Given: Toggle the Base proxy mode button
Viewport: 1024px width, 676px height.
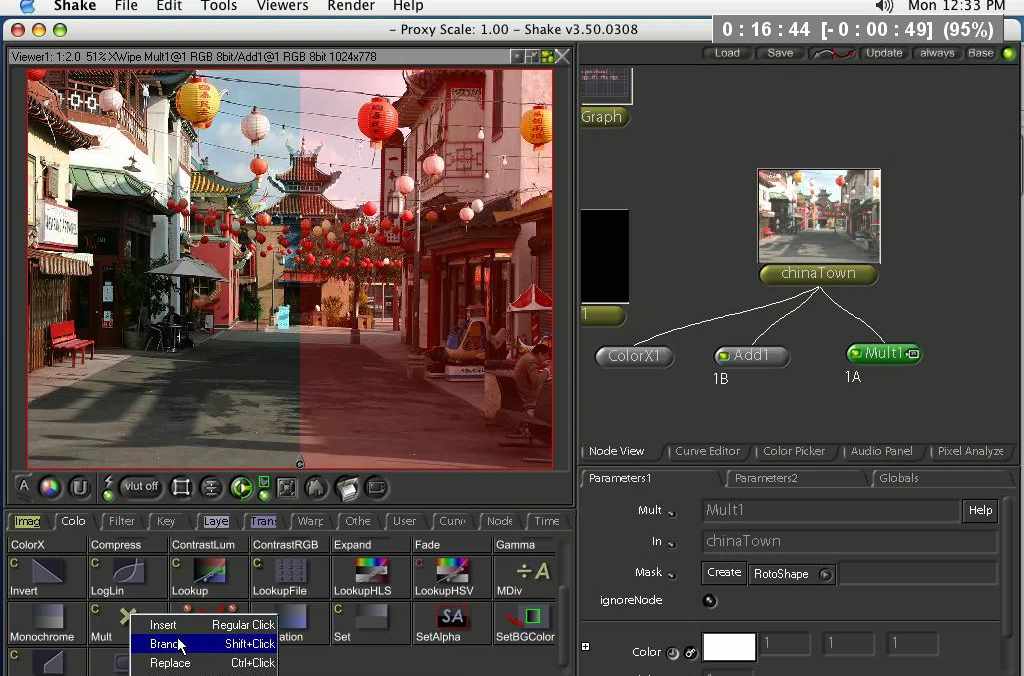Looking at the screenshot, I should tap(980, 54).
